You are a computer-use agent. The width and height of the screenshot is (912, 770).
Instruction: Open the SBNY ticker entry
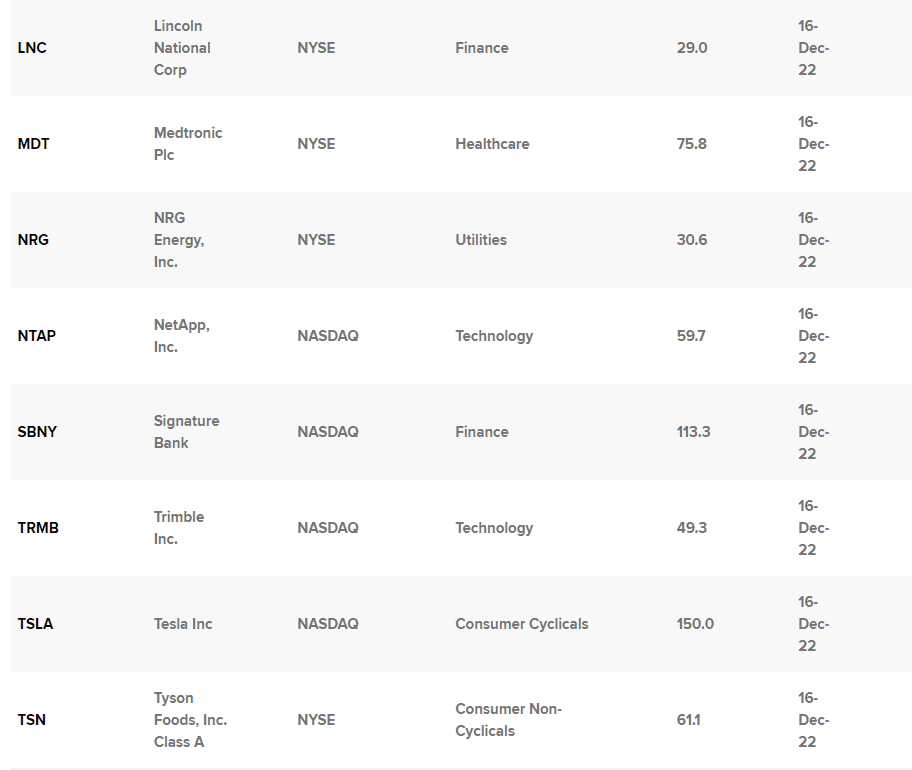click(37, 432)
